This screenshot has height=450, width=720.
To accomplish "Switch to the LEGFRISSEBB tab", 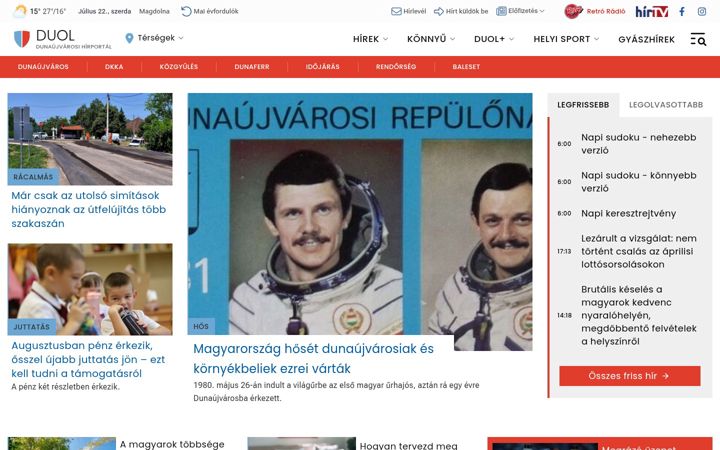I will point(583,105).
